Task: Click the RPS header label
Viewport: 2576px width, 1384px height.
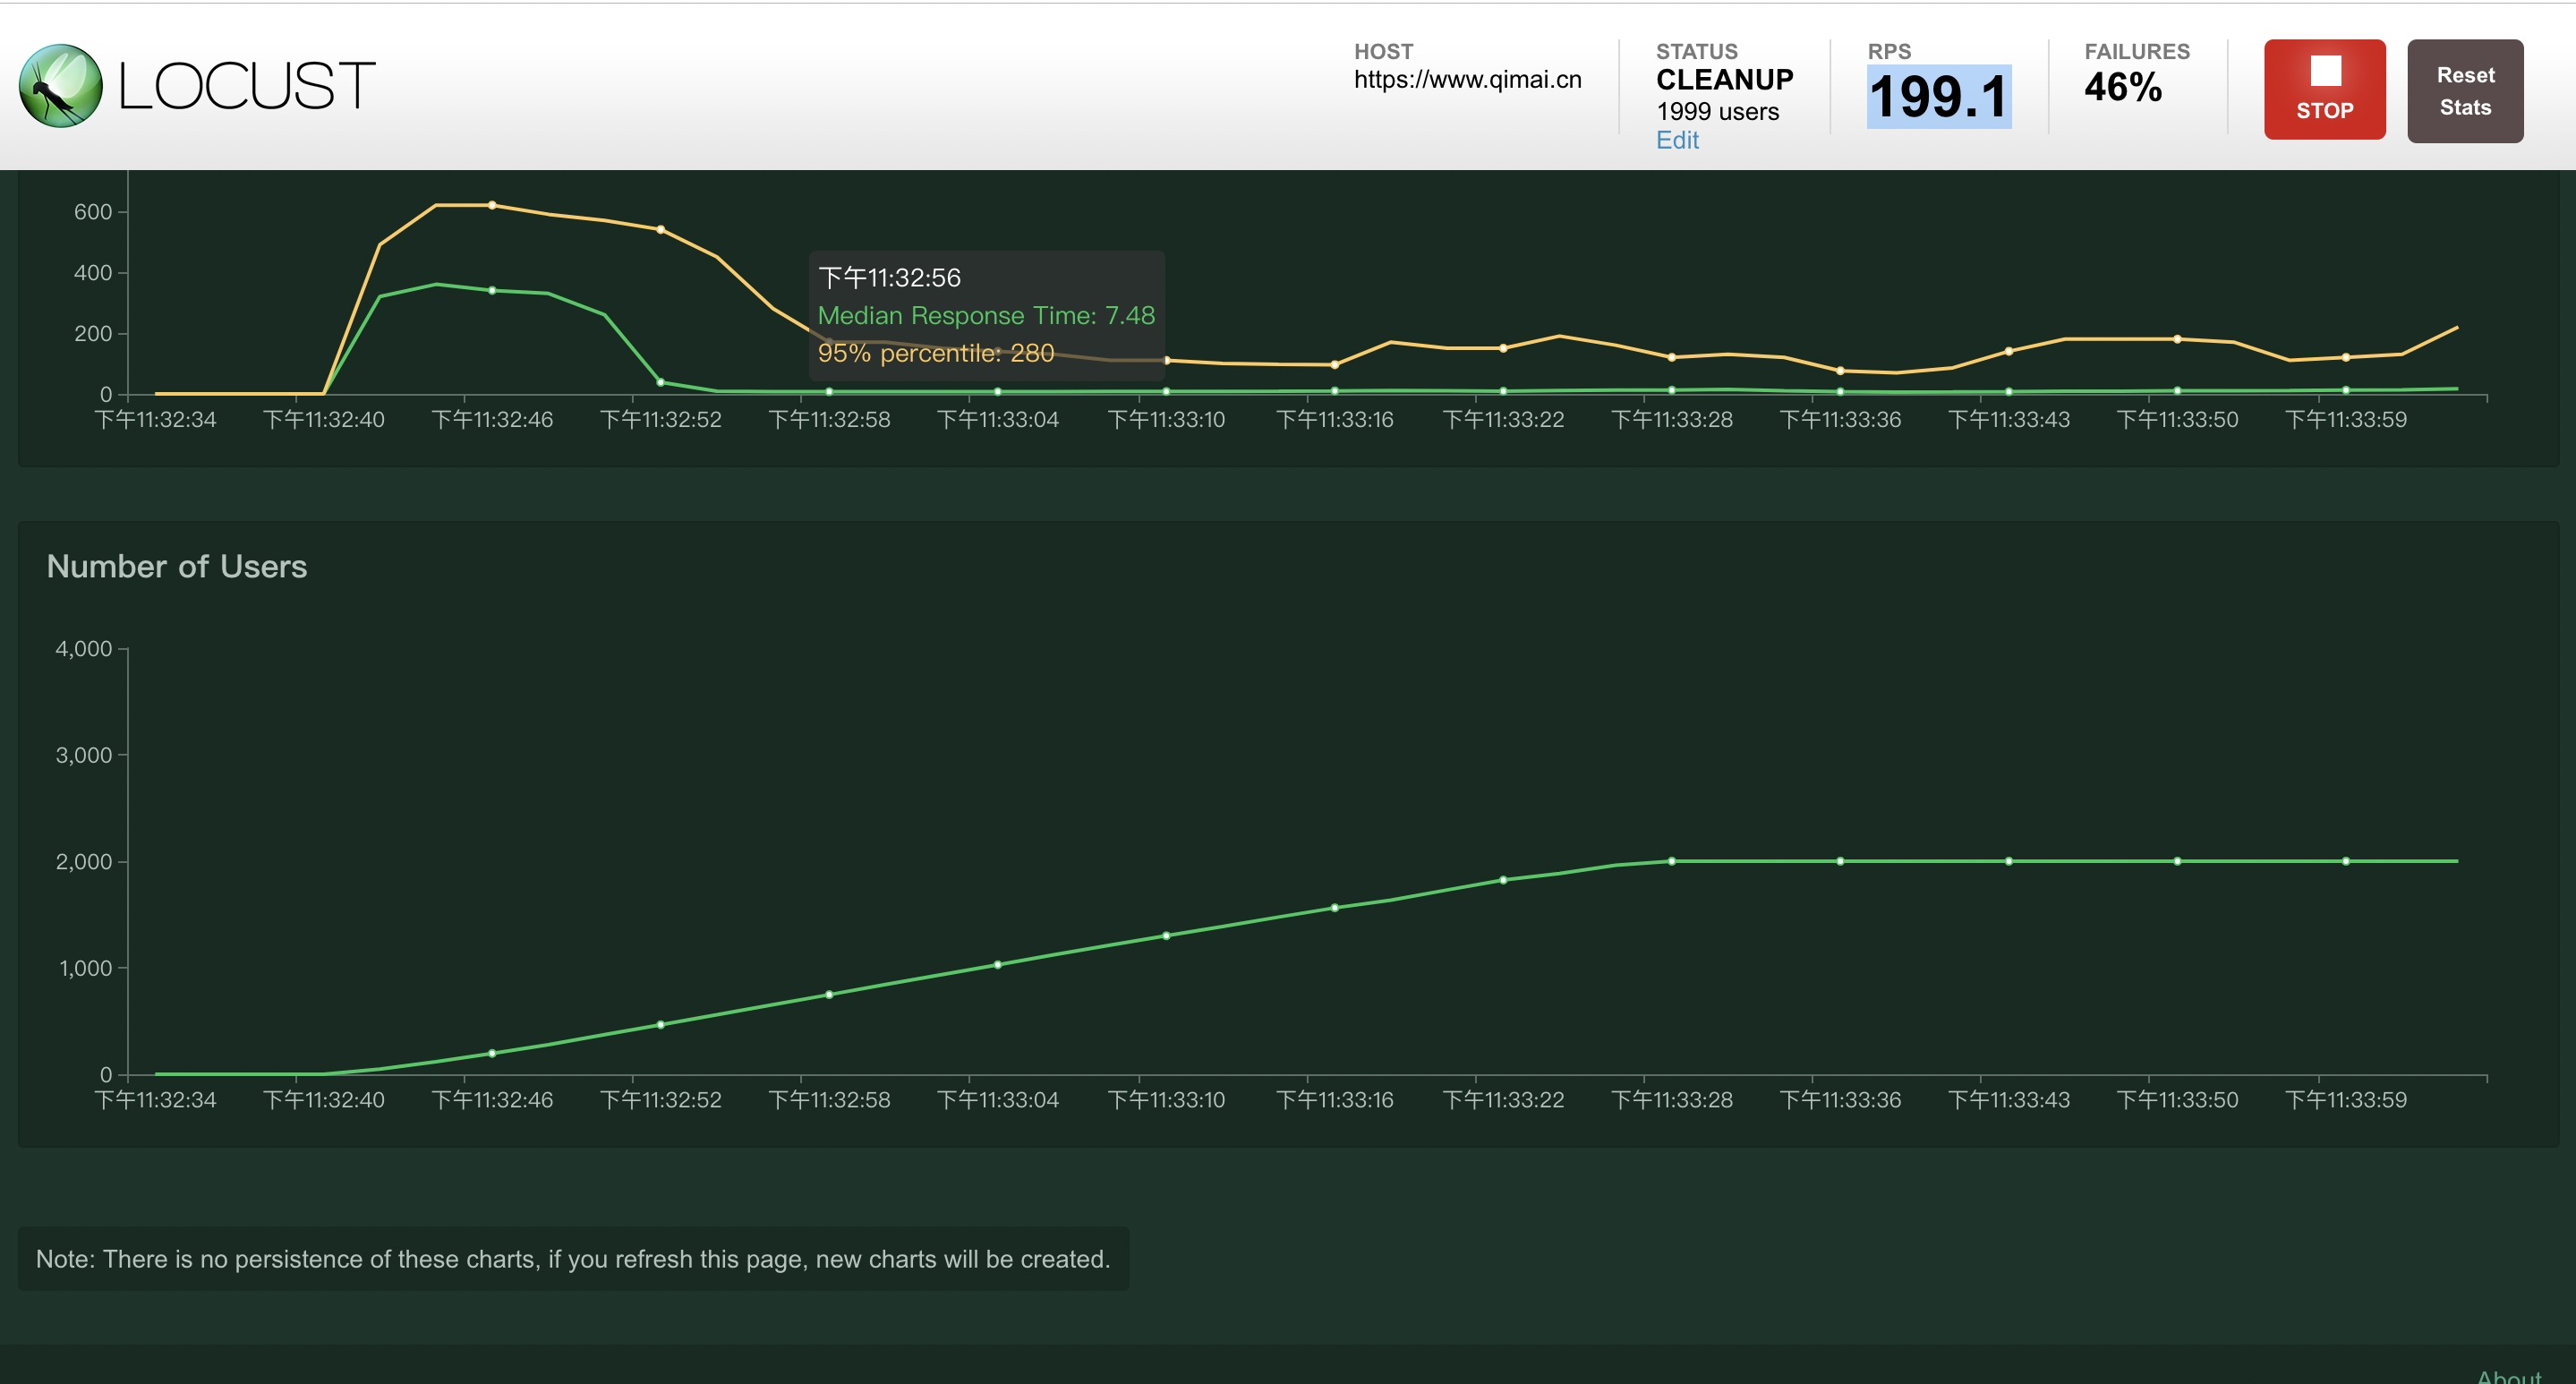Action: point(1889,51)
